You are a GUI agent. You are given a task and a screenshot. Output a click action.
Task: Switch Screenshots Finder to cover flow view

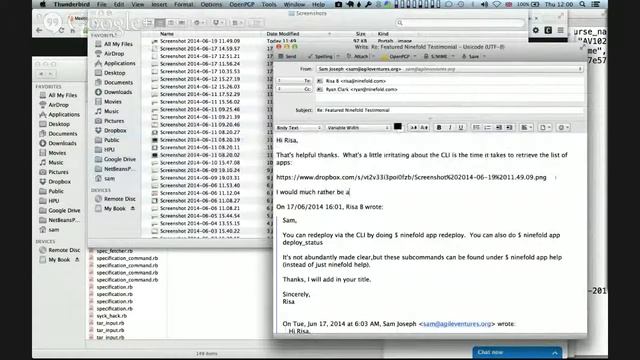tap(182, 22)
